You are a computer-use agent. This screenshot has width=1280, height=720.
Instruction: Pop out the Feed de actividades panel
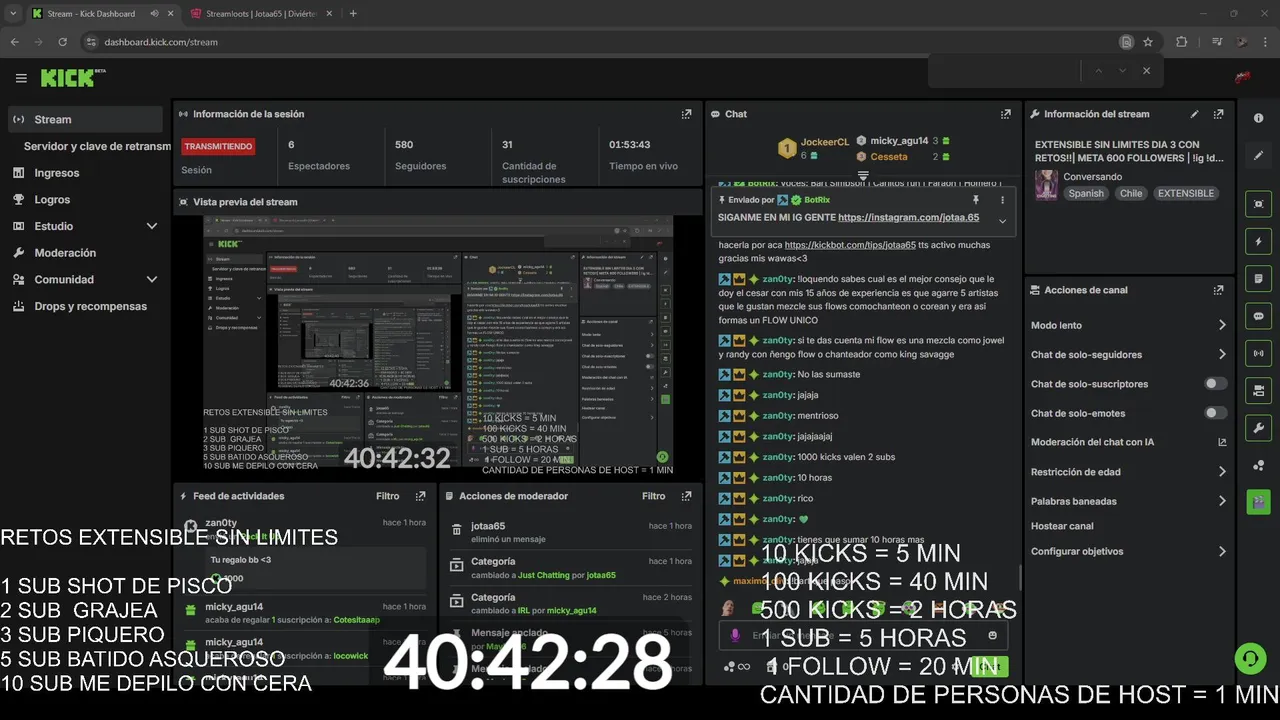[x=421, y=496]
